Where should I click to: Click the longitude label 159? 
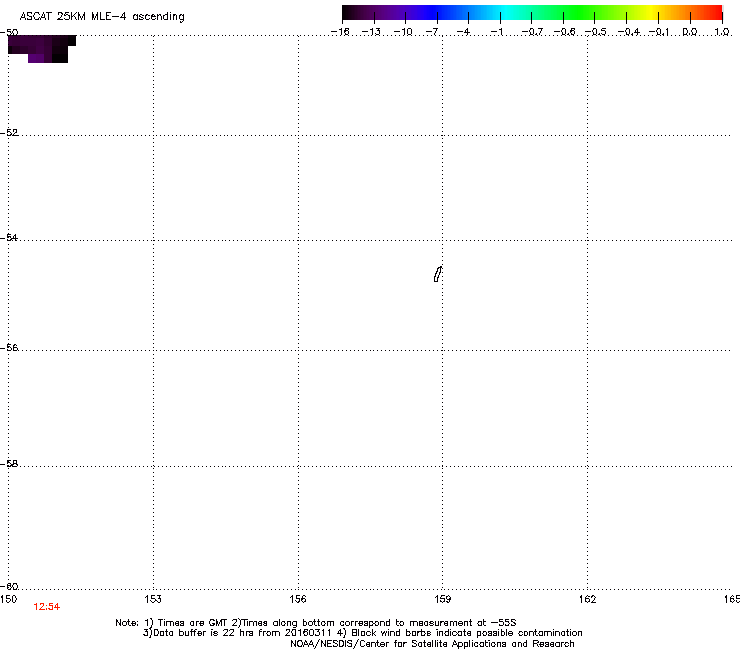[443, 599]
